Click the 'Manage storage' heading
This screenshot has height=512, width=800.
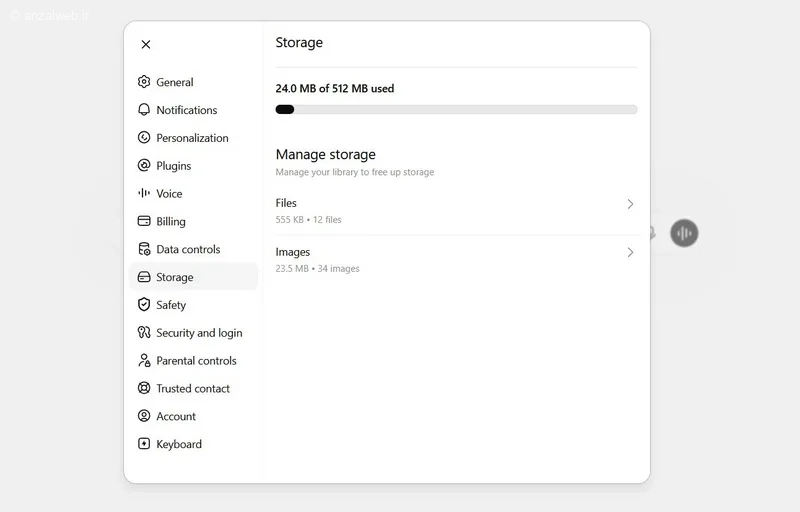tap(326, 154)
